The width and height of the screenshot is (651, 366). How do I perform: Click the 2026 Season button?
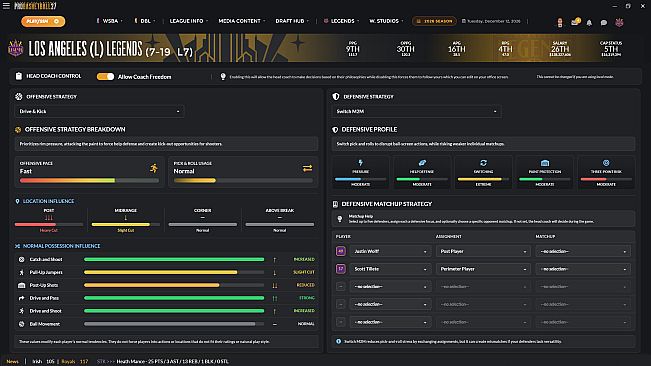tap(434, 21)
